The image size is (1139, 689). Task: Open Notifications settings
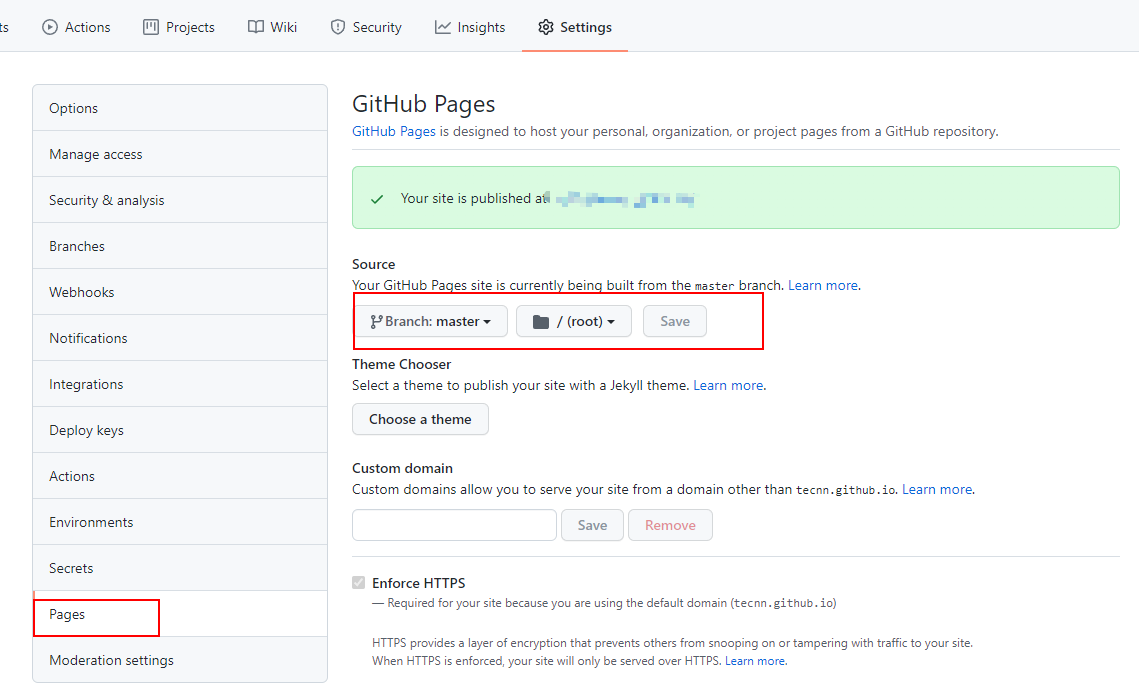click(180, 338)
